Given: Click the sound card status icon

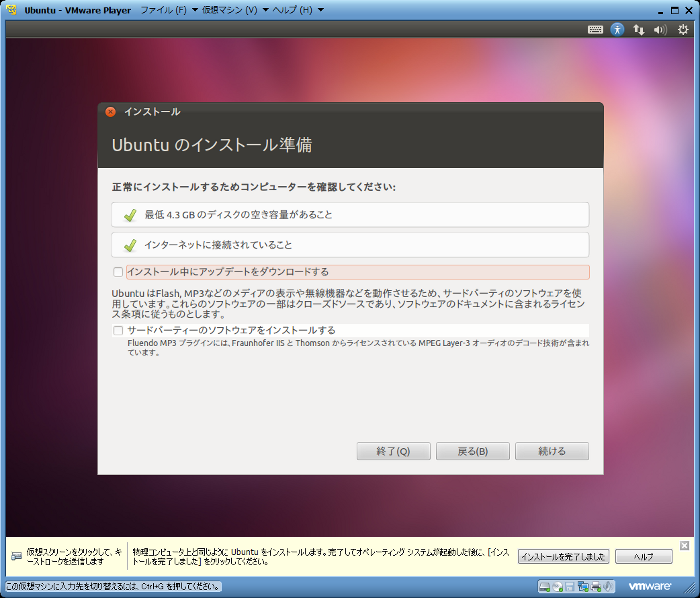Looking at the screenshot, I should point(608,586).
